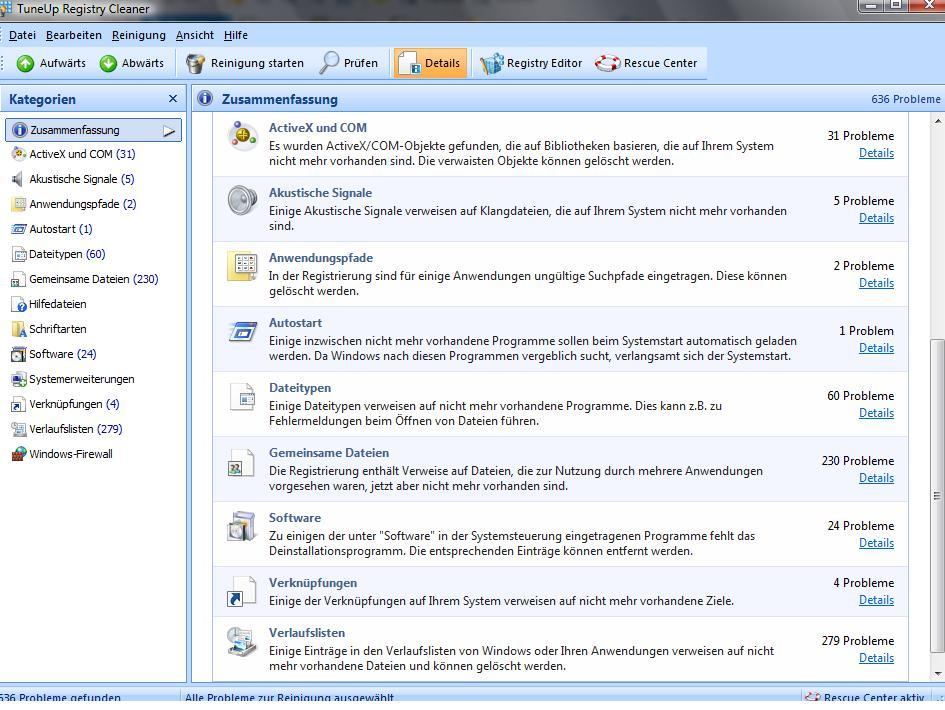Click the Gemeinsame Dateien sidebar icon
Screen dimensions: 945x710
(19, 280)
